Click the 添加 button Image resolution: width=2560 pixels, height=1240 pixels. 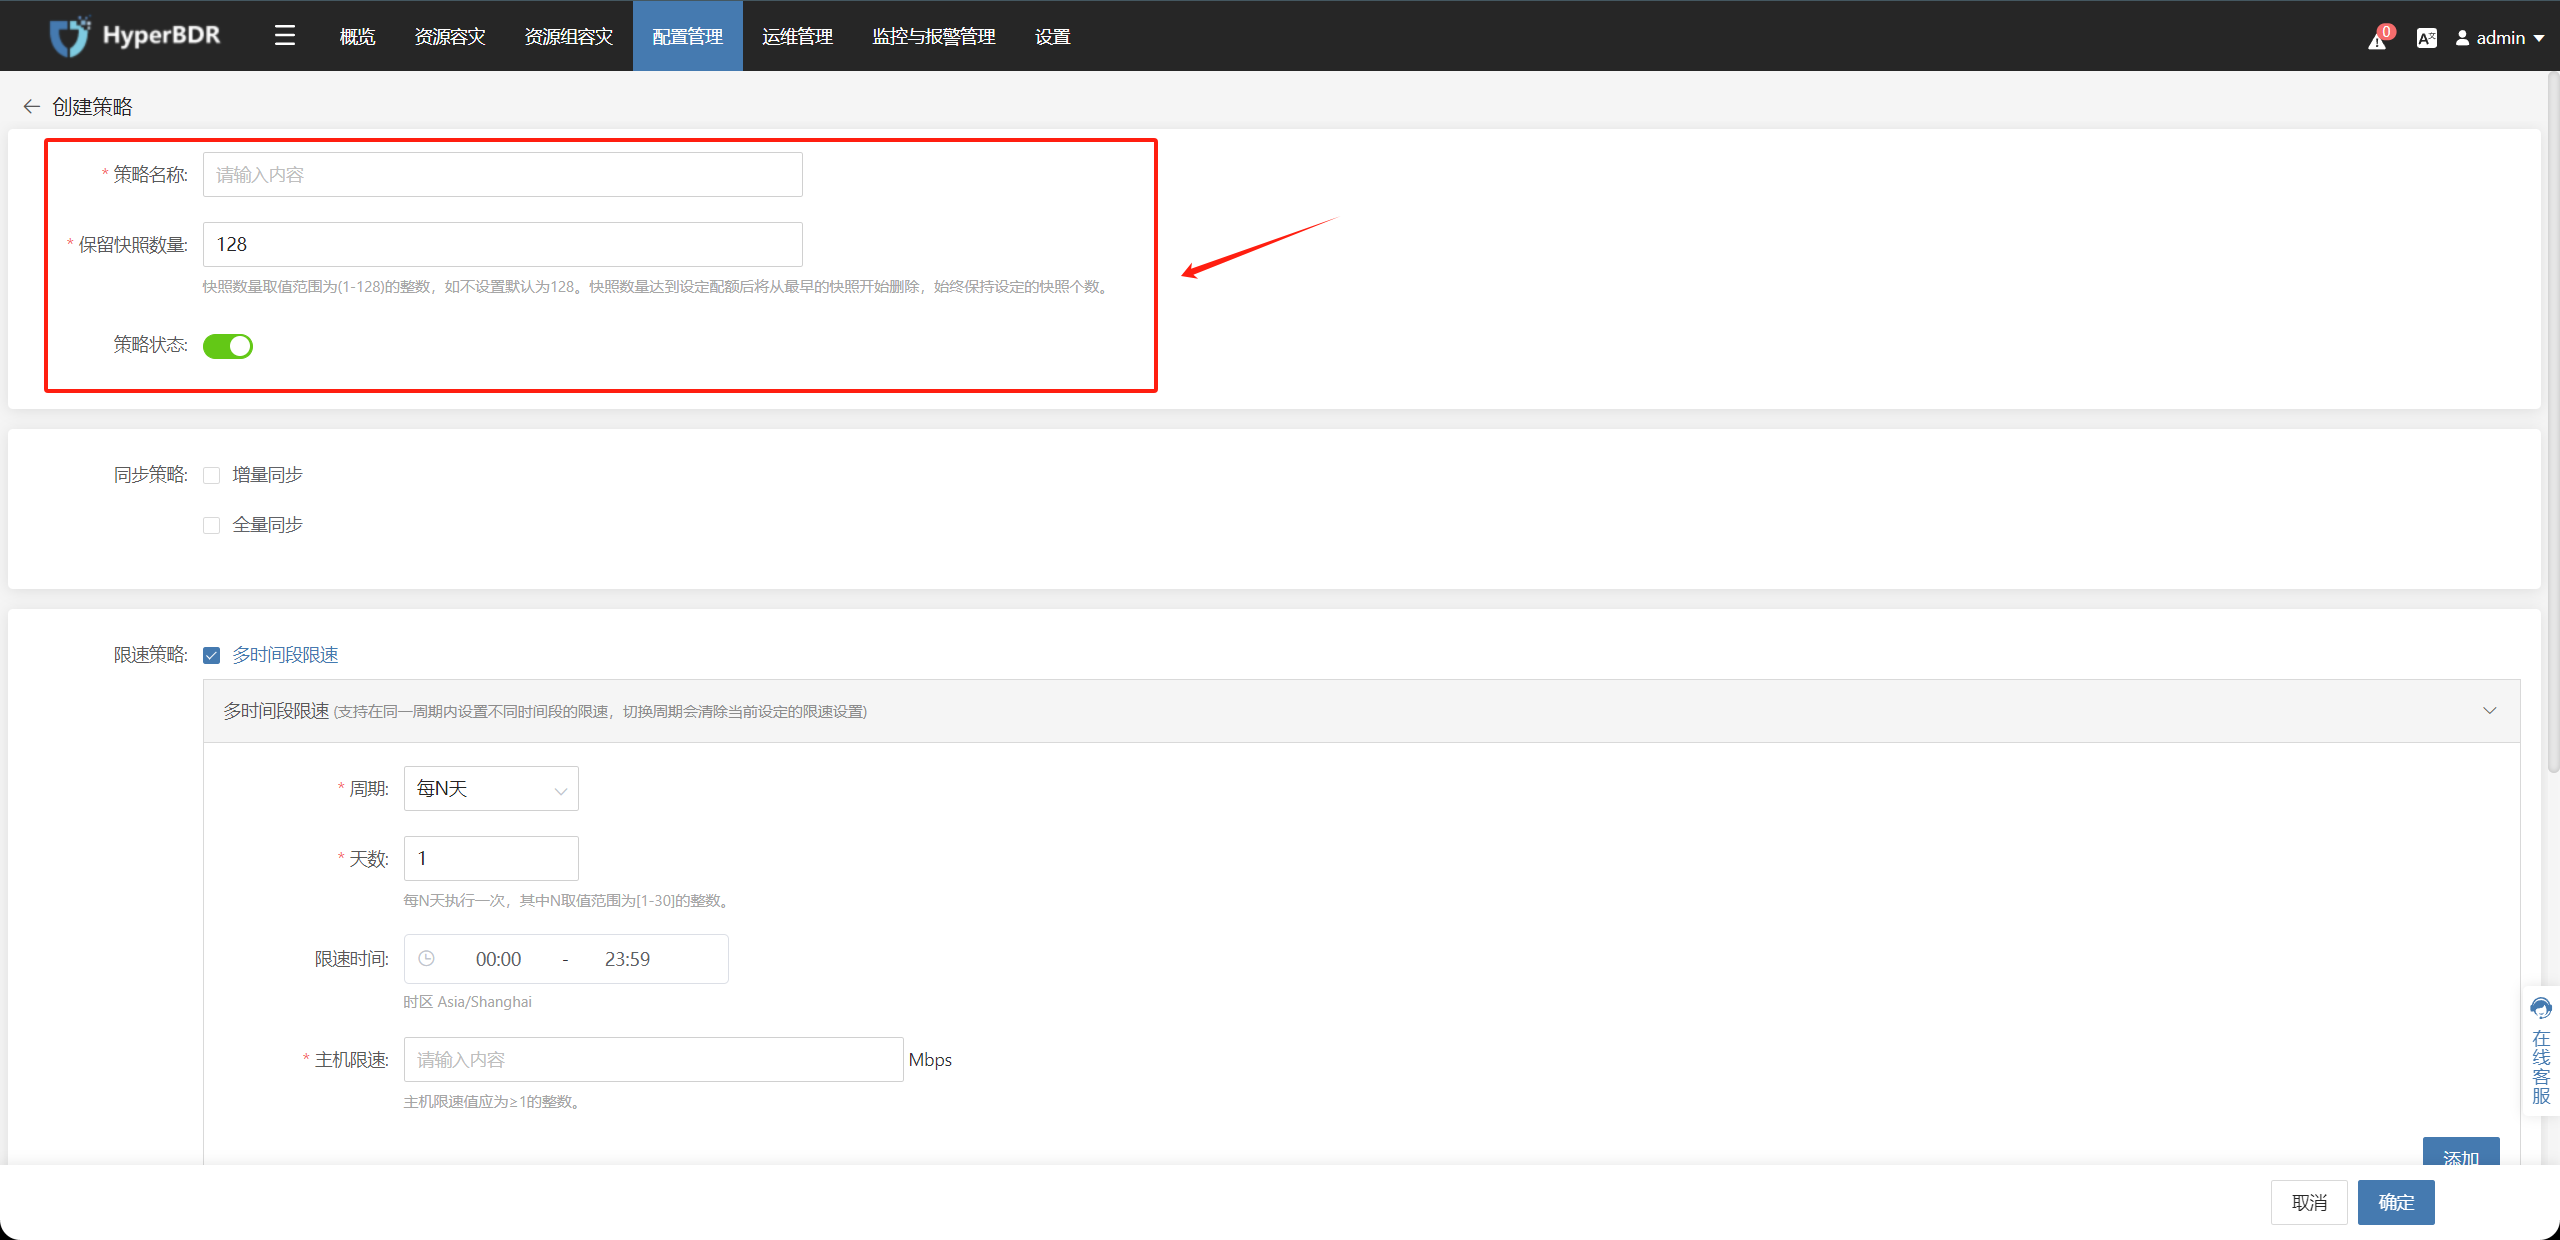click(x=2461, y=1153)
